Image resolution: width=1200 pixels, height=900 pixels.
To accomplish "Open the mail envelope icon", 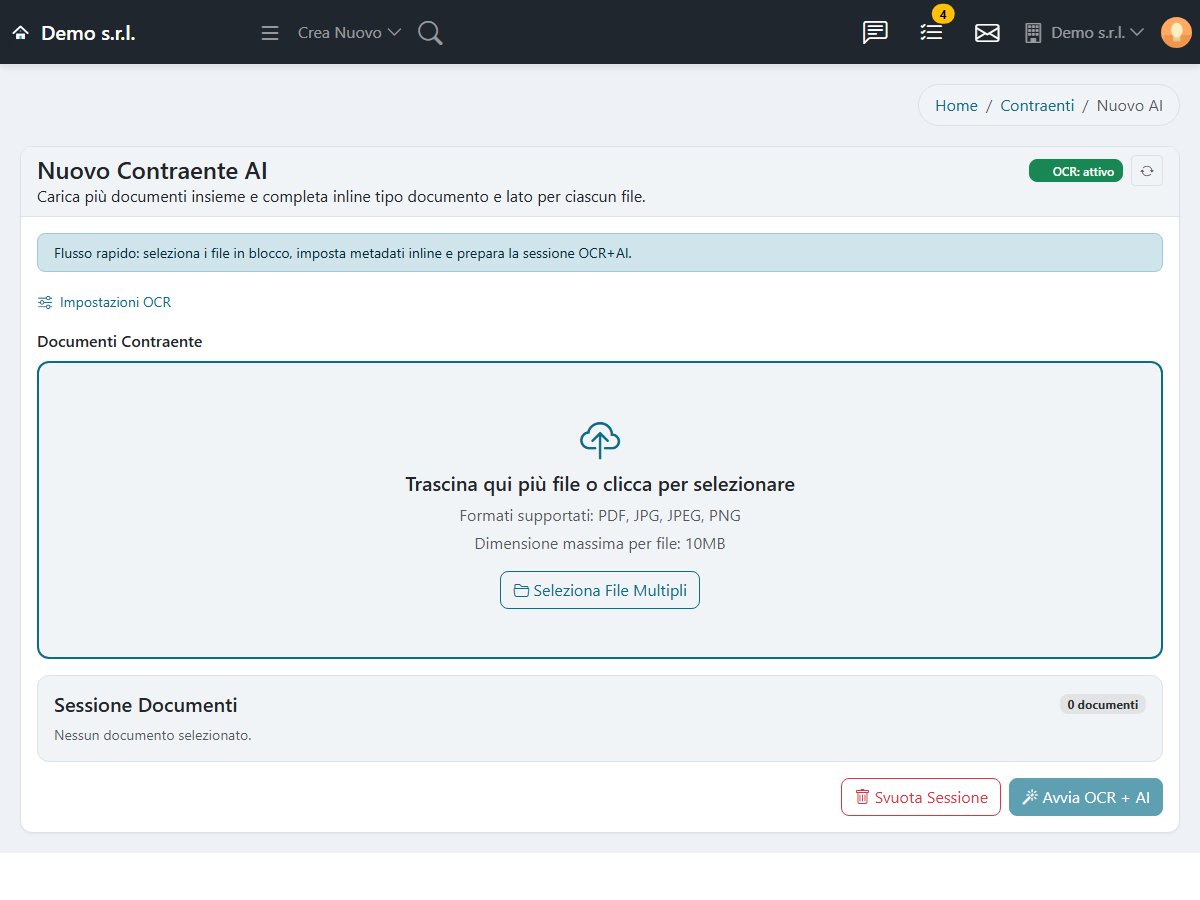I will coord(987,33).
